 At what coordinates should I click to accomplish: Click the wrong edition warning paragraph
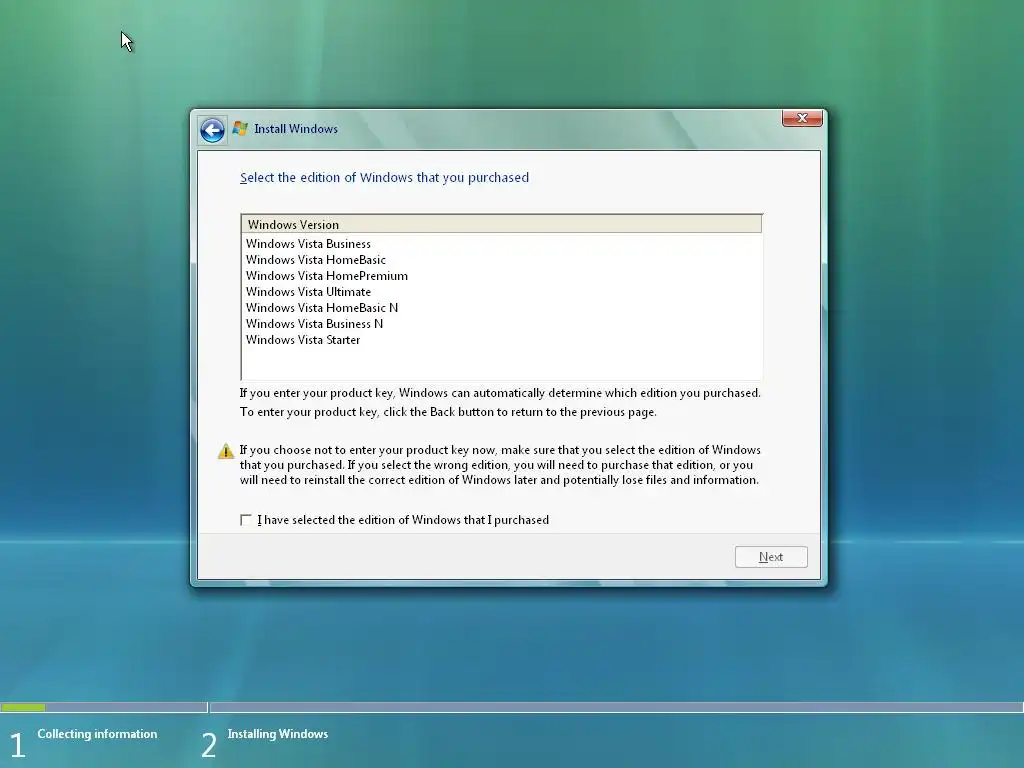(x=500, y=465)
